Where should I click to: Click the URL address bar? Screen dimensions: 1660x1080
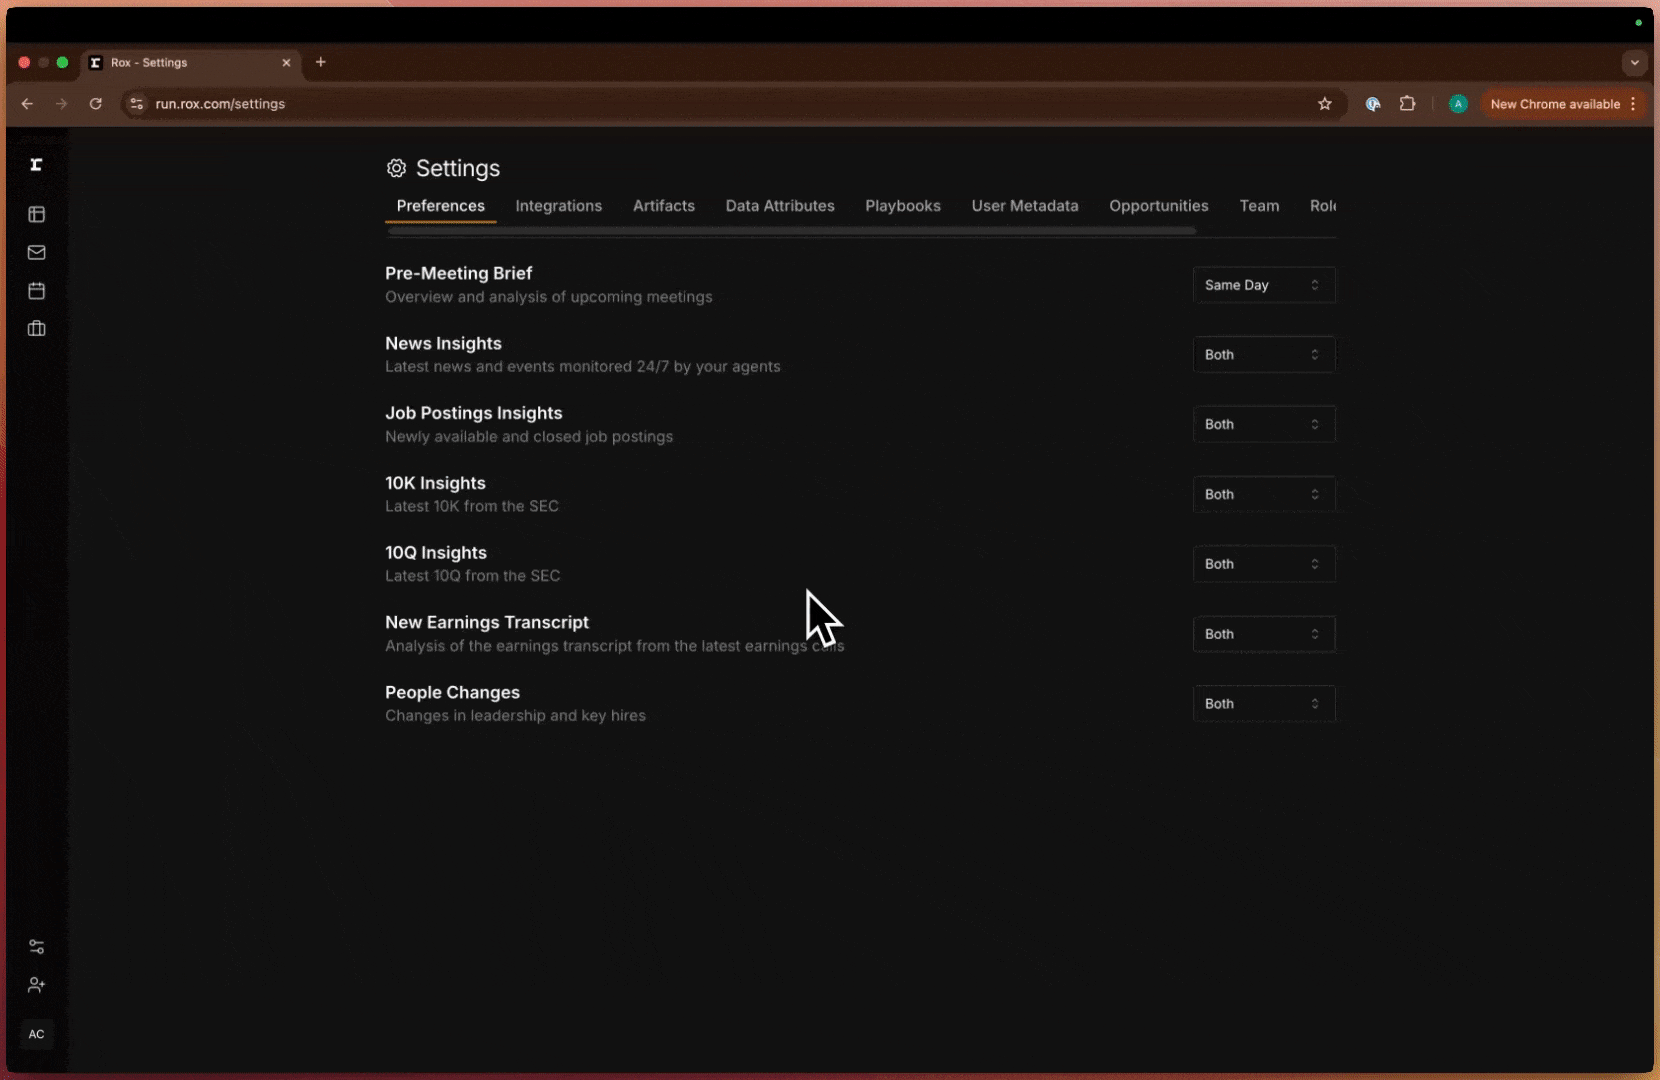pyautogui.click(x=700, y=104)
